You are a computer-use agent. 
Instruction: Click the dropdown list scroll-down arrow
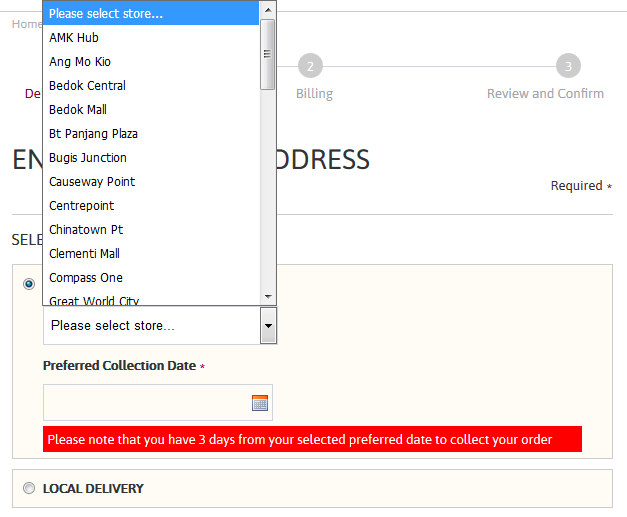pyautogui.click(x=267, y=297)
